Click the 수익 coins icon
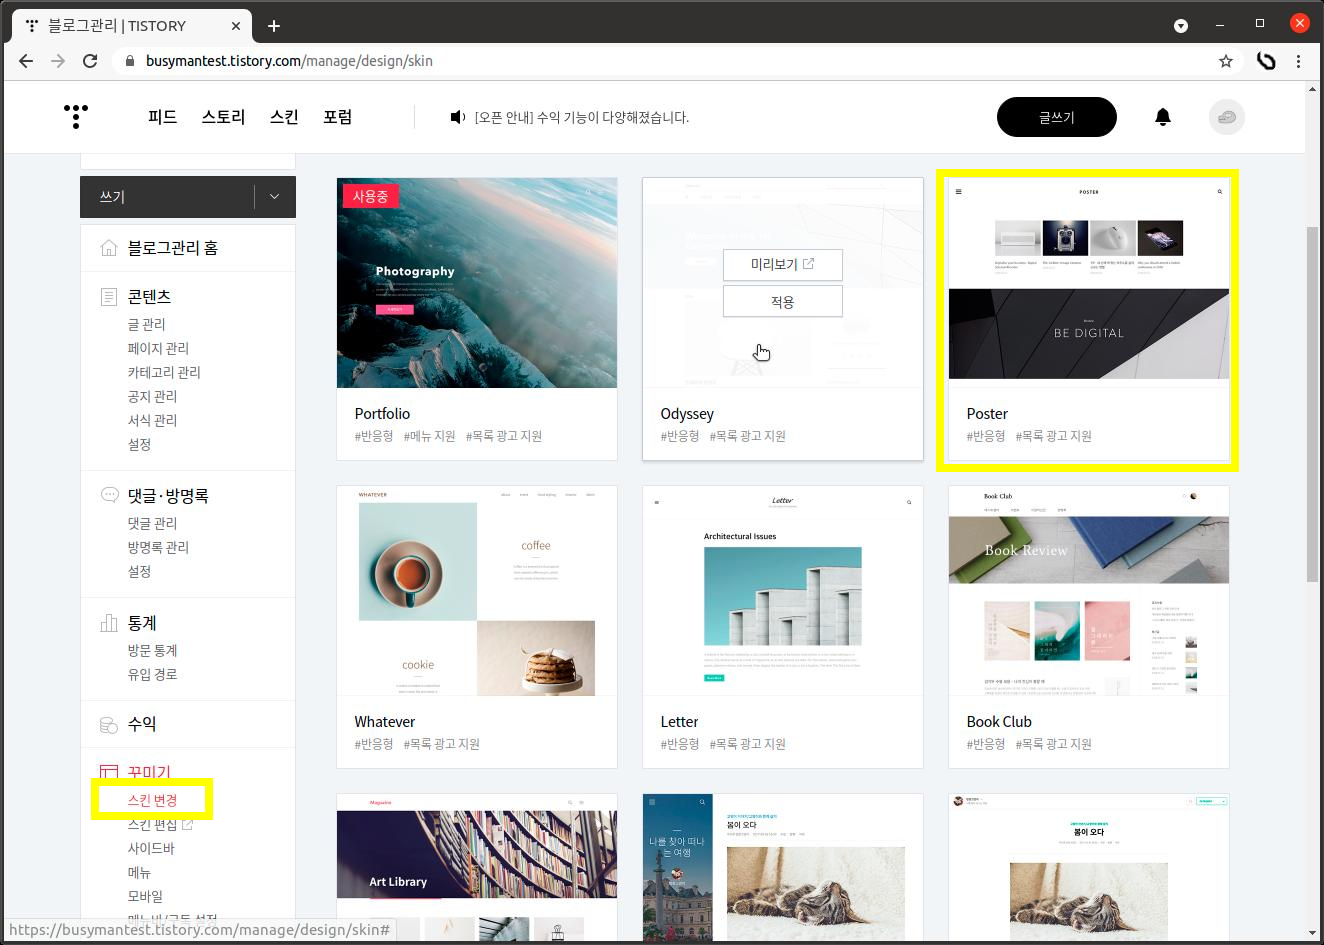 109,724
